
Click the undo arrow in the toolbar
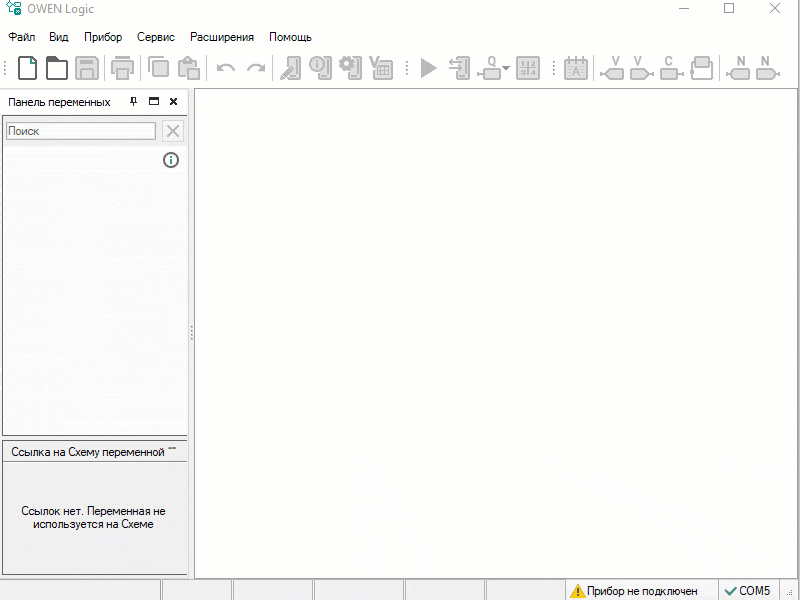point(226,68)
